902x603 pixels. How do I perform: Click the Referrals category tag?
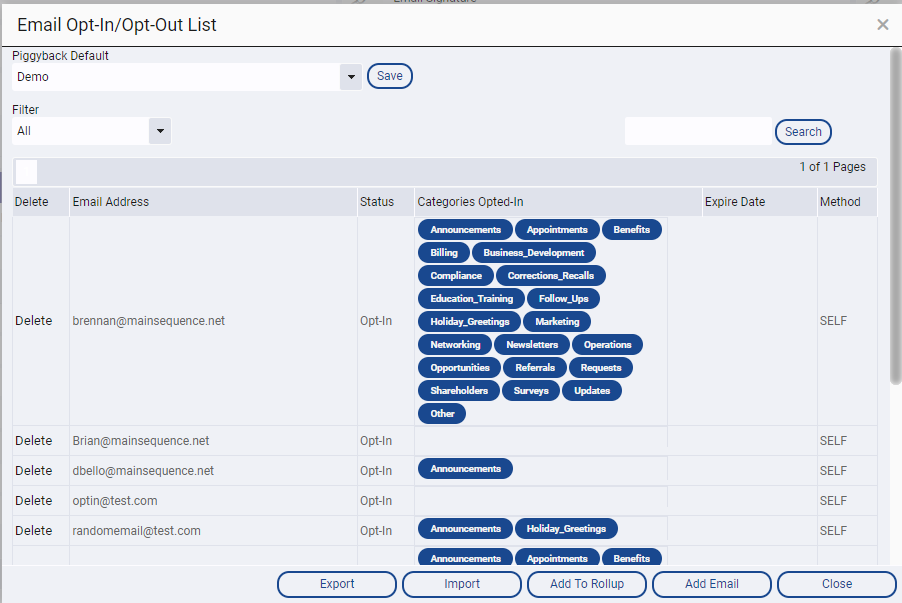click(535, 368)
